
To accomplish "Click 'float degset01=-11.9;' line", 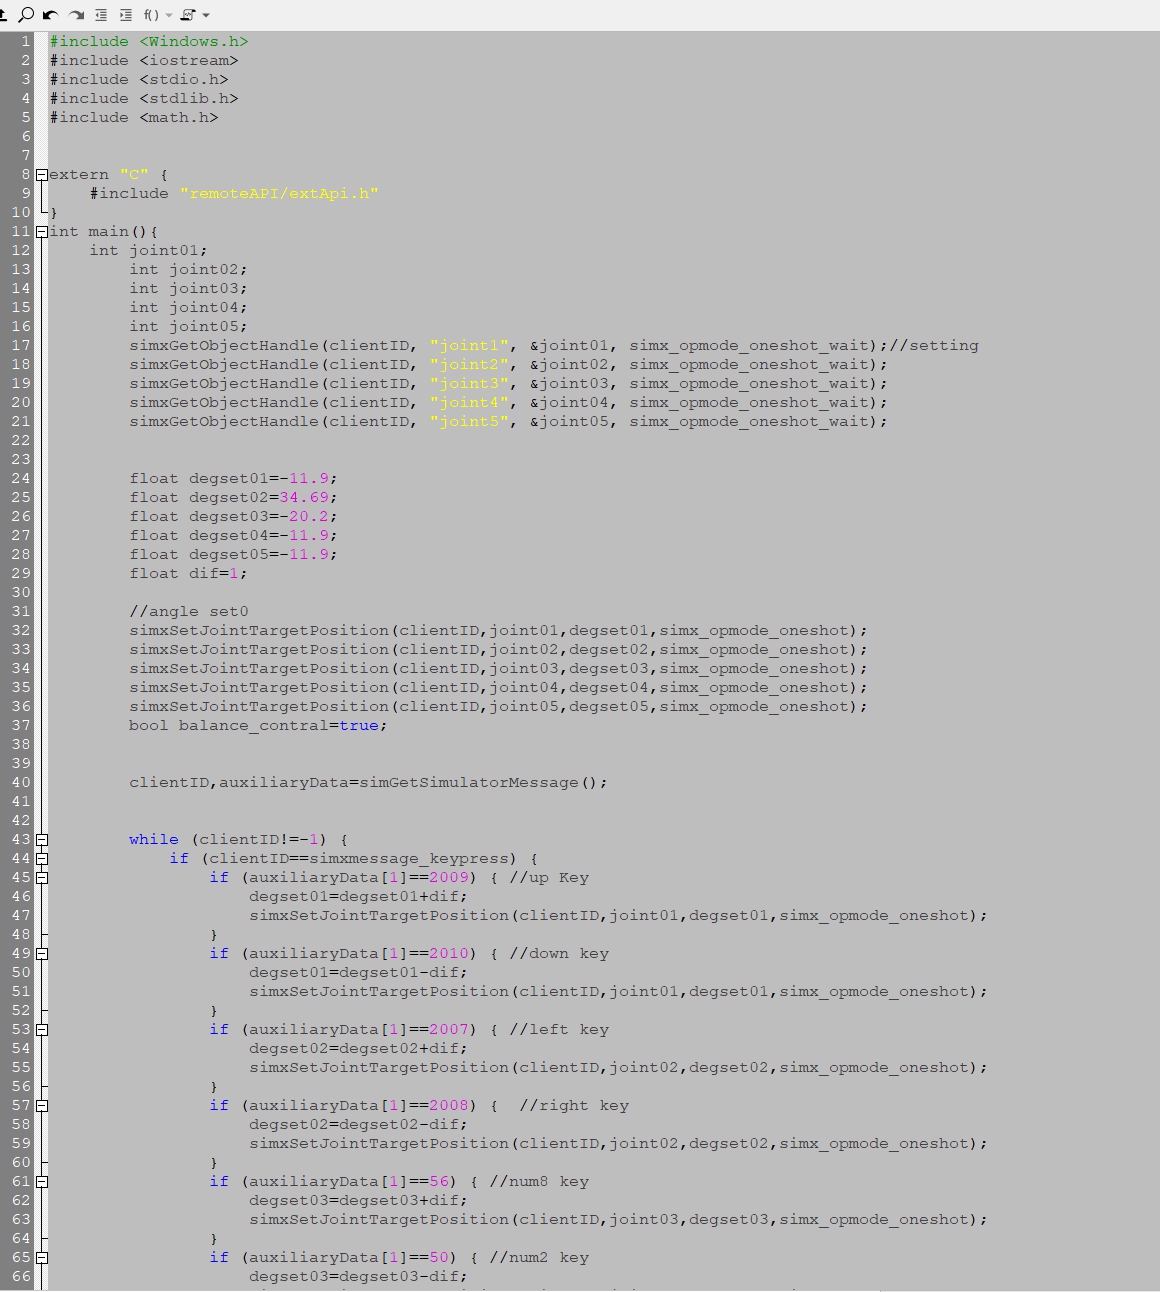I will point(234,478).
